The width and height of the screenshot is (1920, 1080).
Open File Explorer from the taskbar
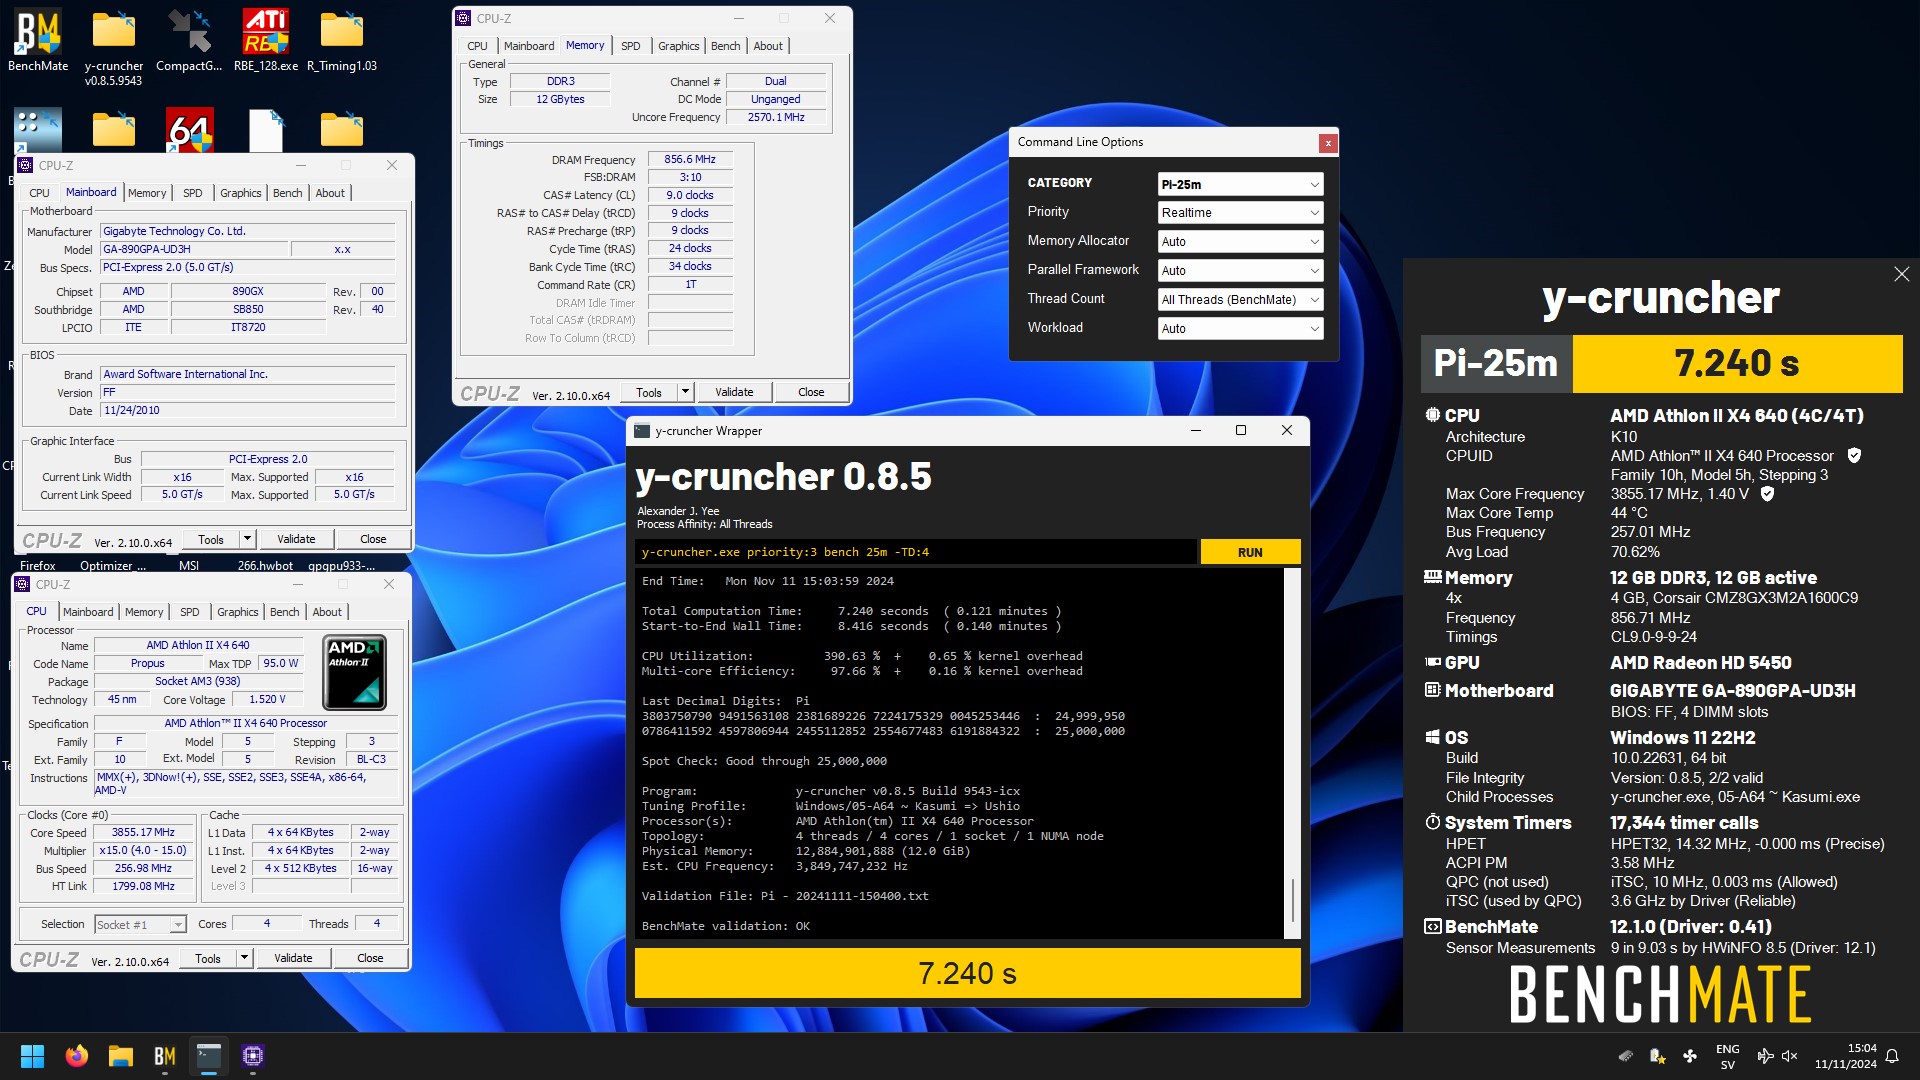coord(121,1056)
